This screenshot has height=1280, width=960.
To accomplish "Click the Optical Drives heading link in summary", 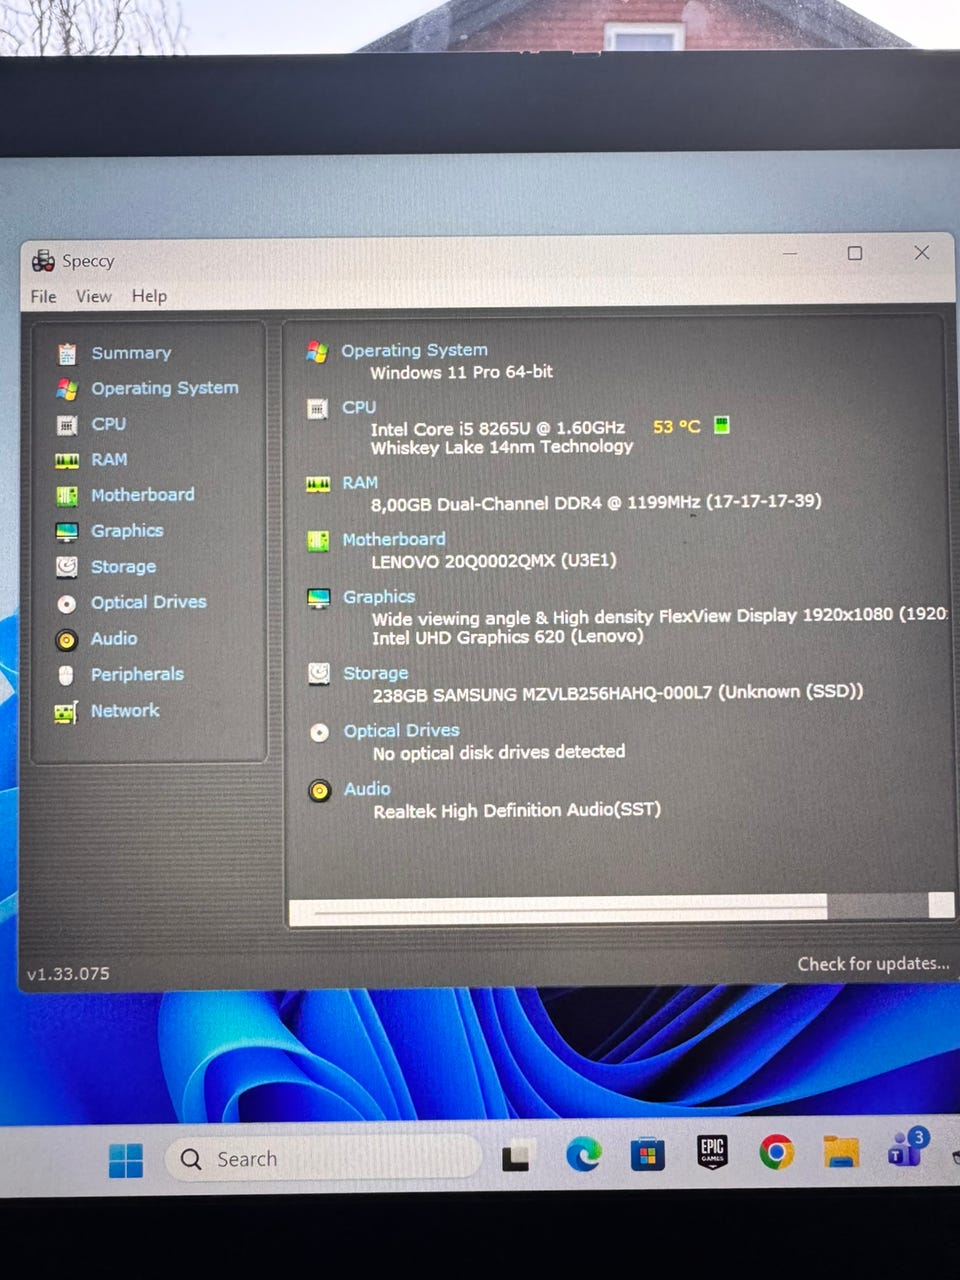I will (402, 731).
